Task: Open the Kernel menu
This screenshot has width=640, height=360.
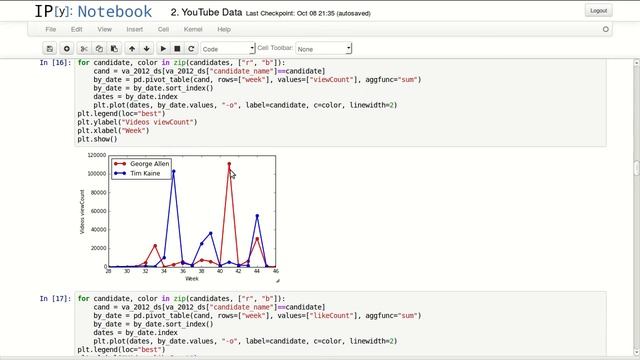Action: click(193, 29)
